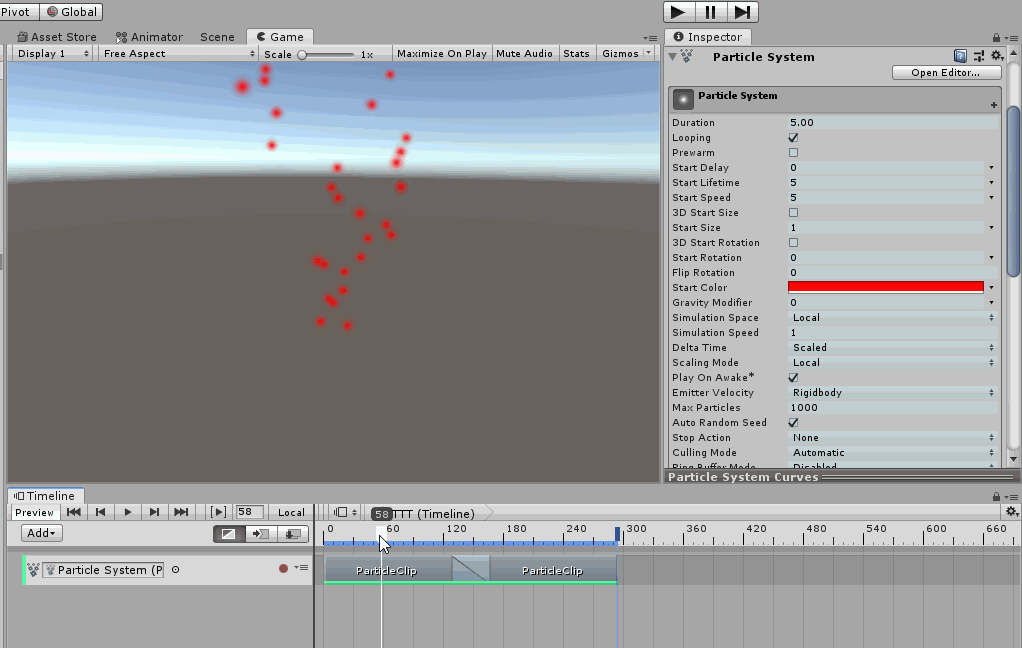Switch to the Scene tab

(x=217, y=36)
